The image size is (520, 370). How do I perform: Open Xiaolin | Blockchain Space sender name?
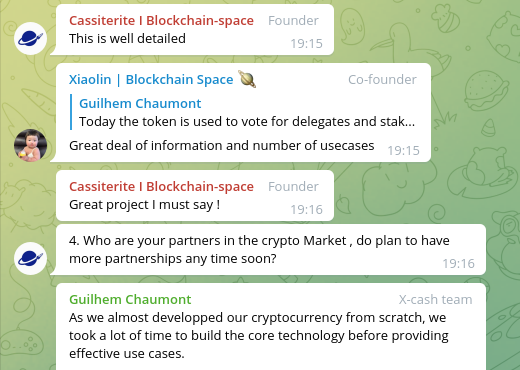pyautogui.click(x=151, y=80)
